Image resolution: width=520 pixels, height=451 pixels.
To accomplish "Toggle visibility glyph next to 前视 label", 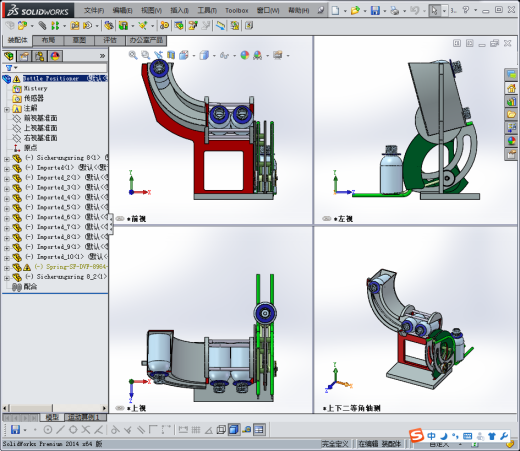I will point(120,219).
